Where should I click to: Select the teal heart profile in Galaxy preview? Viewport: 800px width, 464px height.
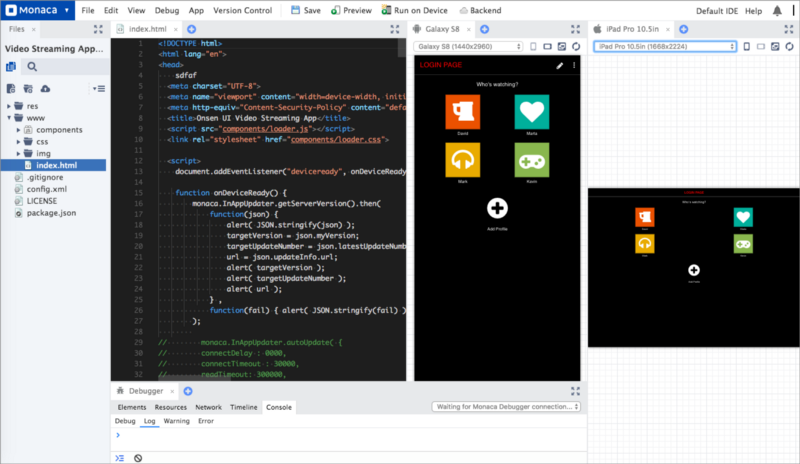532,112
